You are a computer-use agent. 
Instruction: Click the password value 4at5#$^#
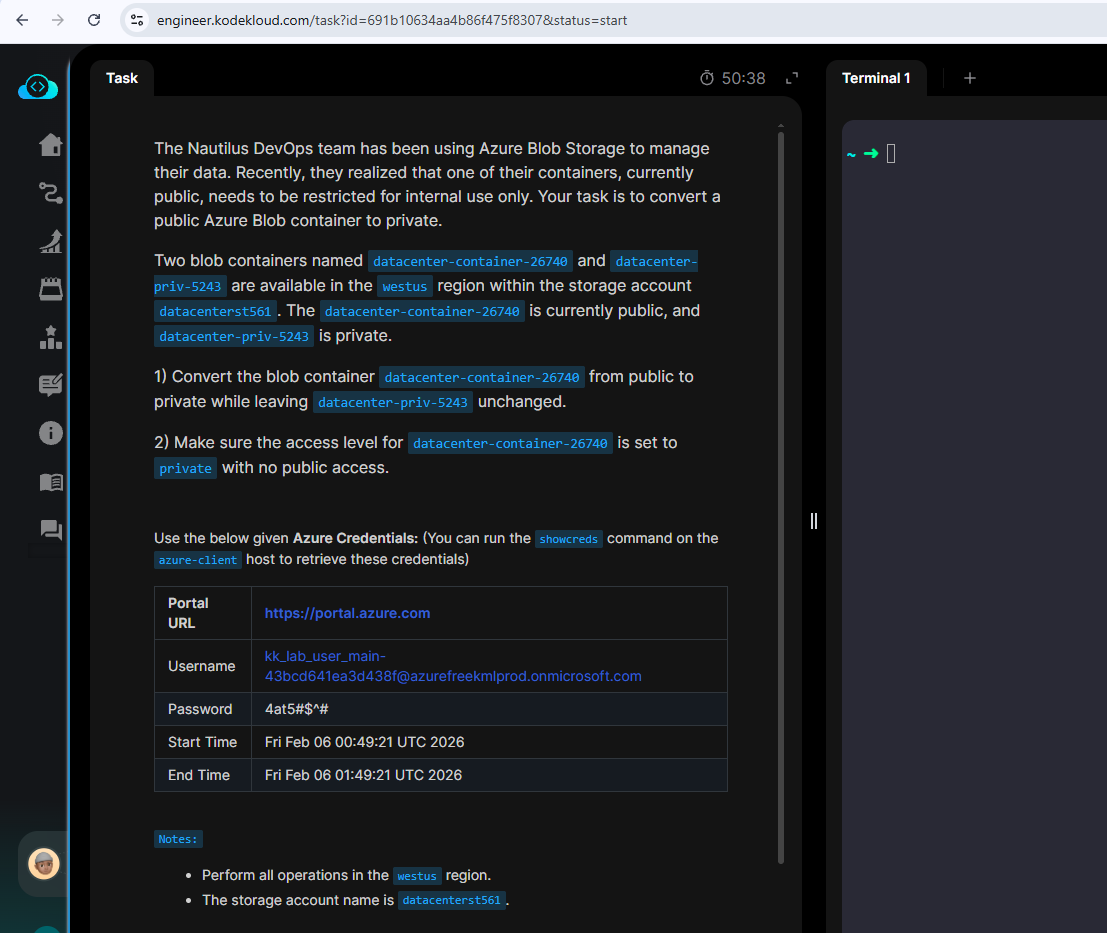tap(297, 709)
